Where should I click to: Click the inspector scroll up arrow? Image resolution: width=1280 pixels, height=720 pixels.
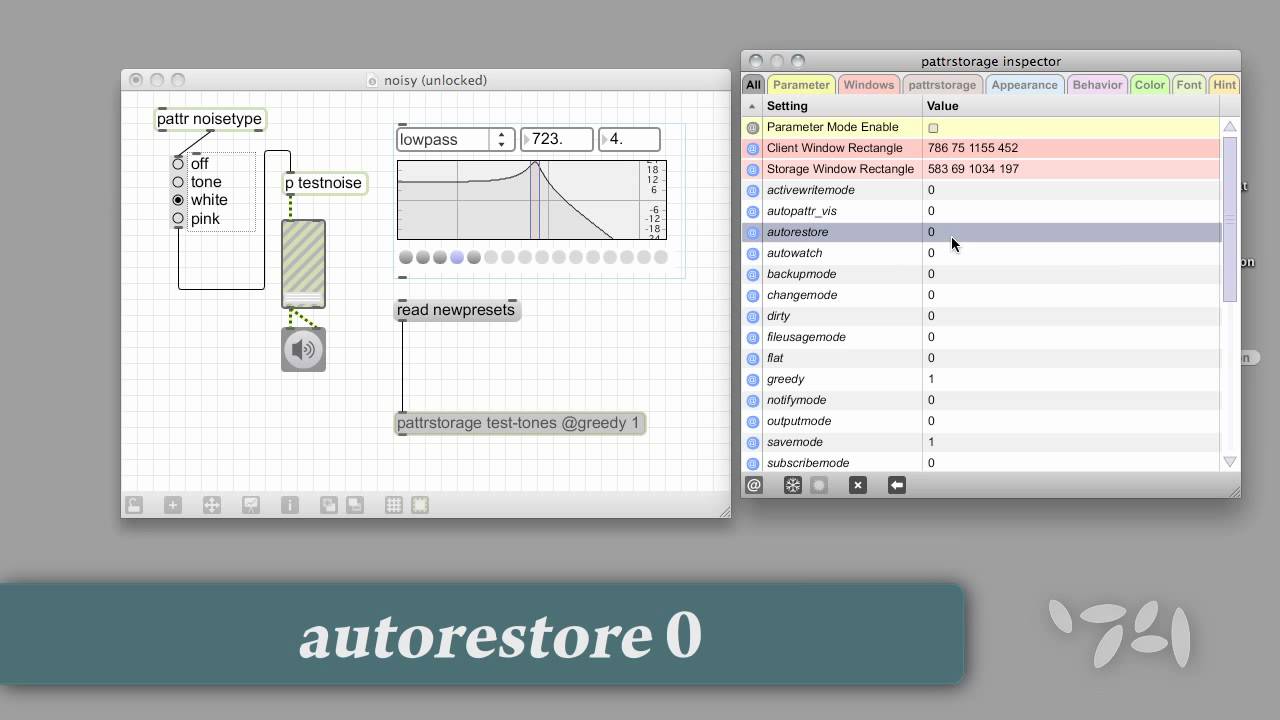click(1230, 127)
